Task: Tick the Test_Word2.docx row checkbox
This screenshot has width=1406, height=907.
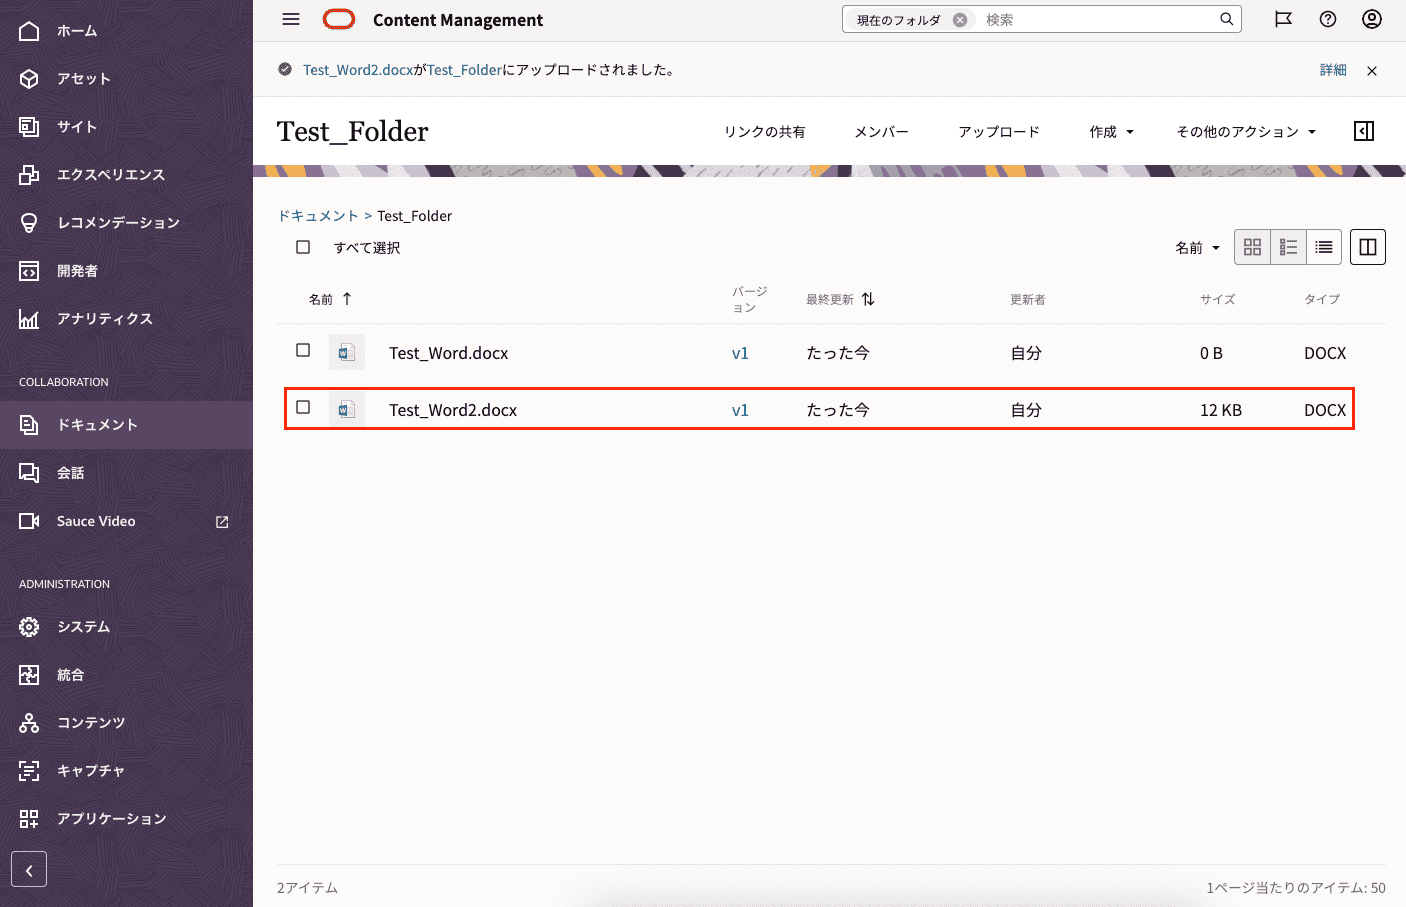Action: pyautogui.click(x=303, y=407)
